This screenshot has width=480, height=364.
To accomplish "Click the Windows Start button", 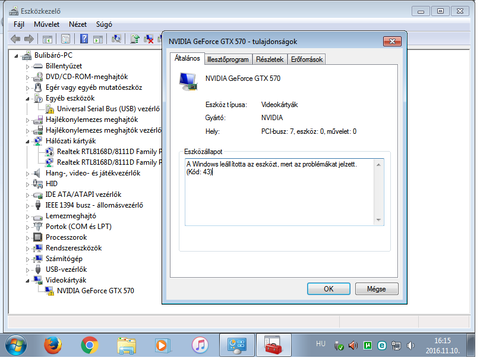I will point(16,345).
